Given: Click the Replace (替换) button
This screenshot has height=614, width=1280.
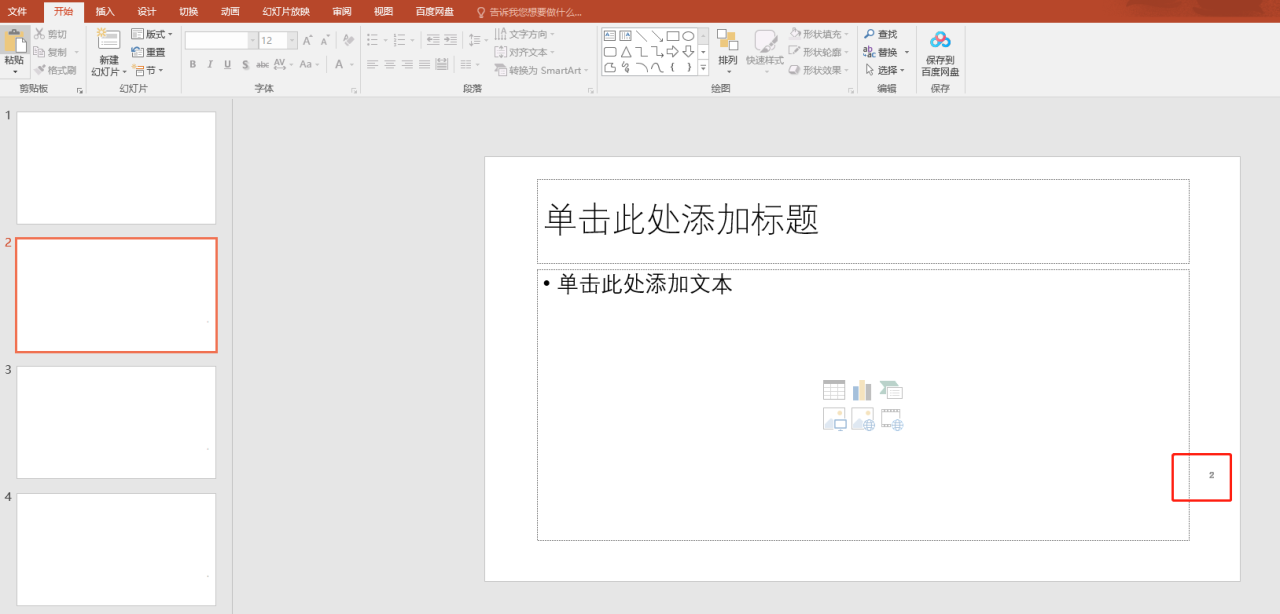Looking at the screenshot, I should [x=886, y=51].
